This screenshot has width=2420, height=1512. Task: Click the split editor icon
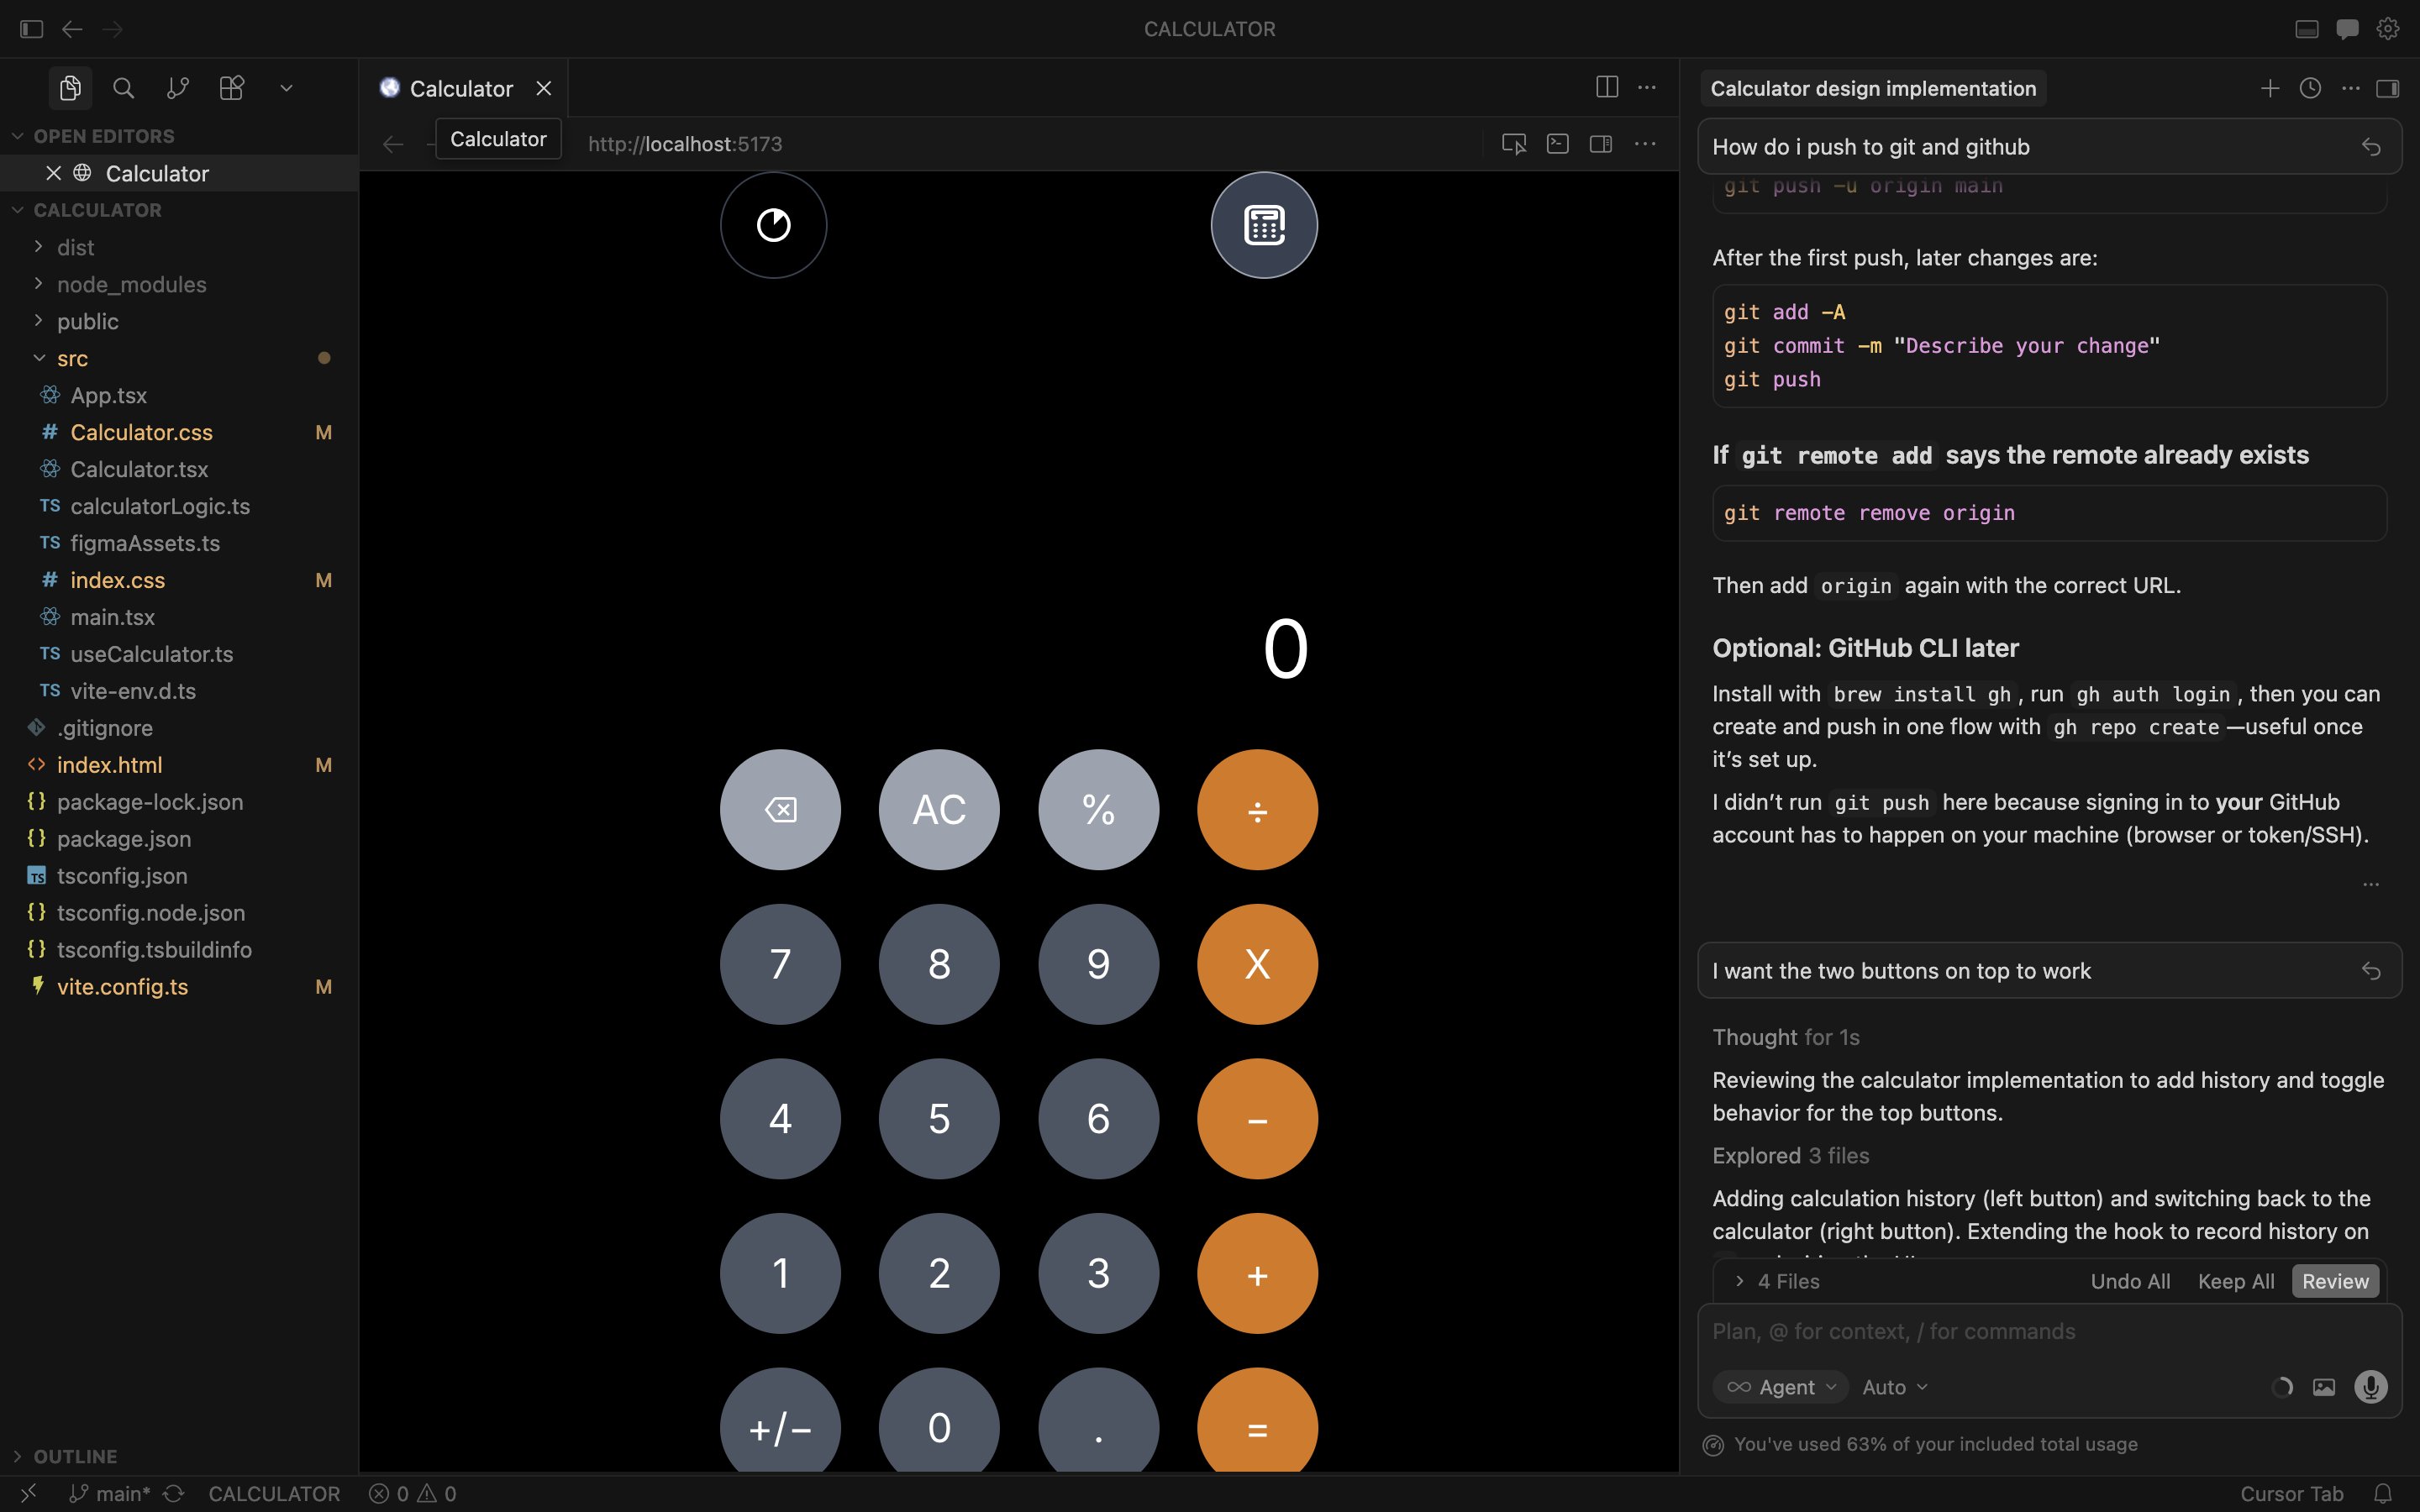click(x=1606, y=87)
